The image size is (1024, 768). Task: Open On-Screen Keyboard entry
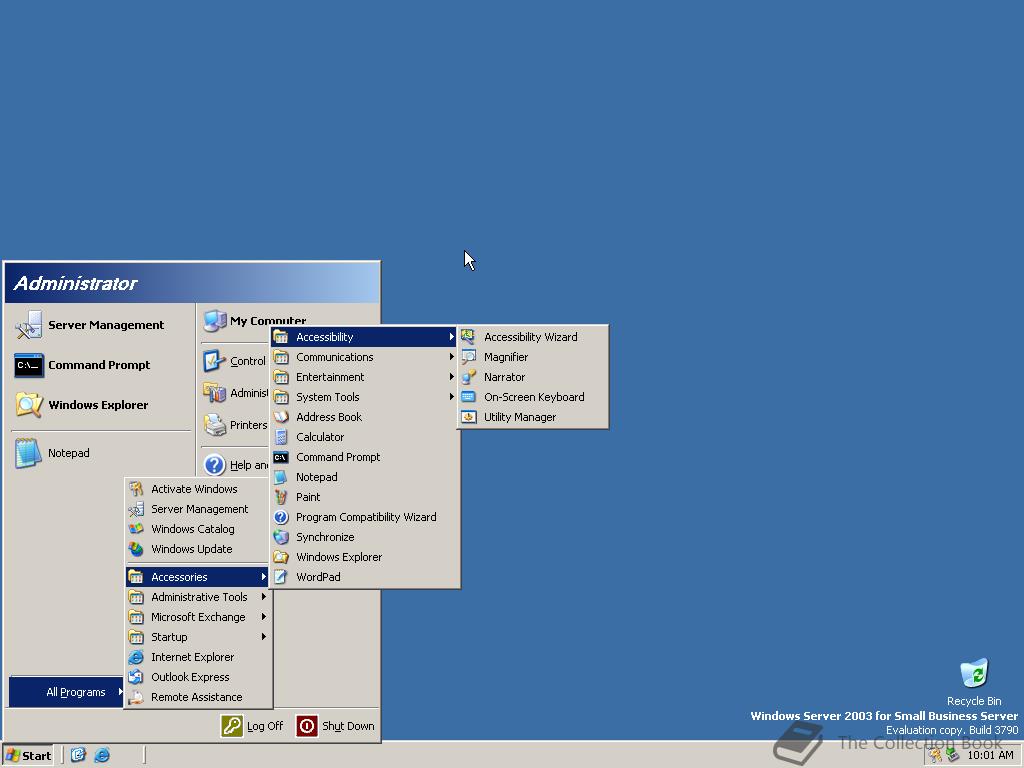tap(533, 397)
